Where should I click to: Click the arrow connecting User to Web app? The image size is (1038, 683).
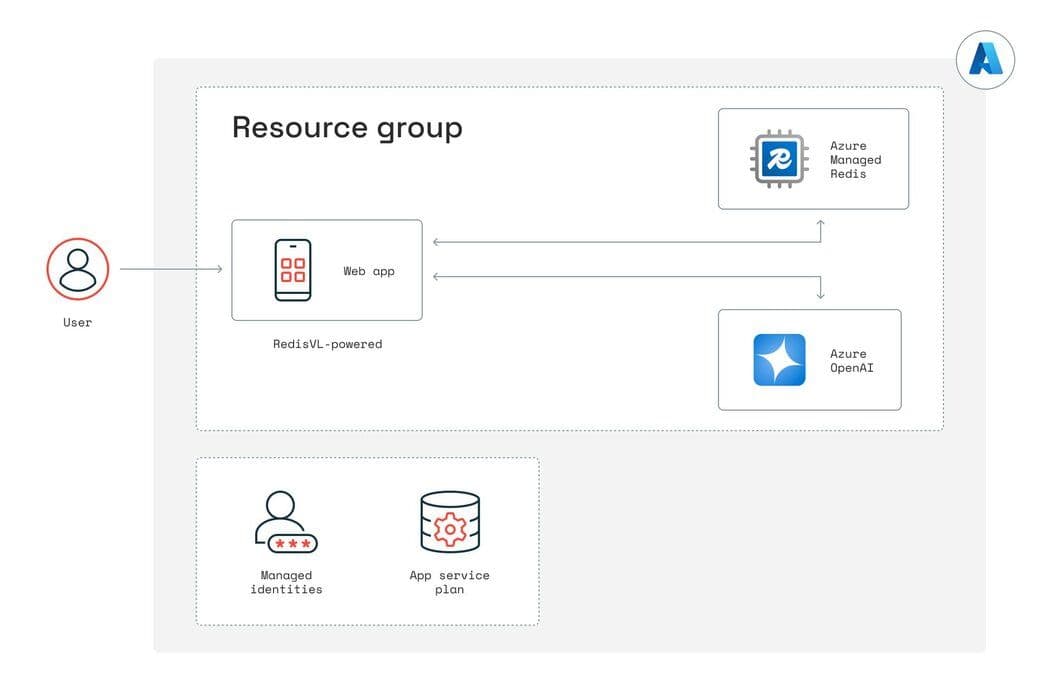[172, 268]
